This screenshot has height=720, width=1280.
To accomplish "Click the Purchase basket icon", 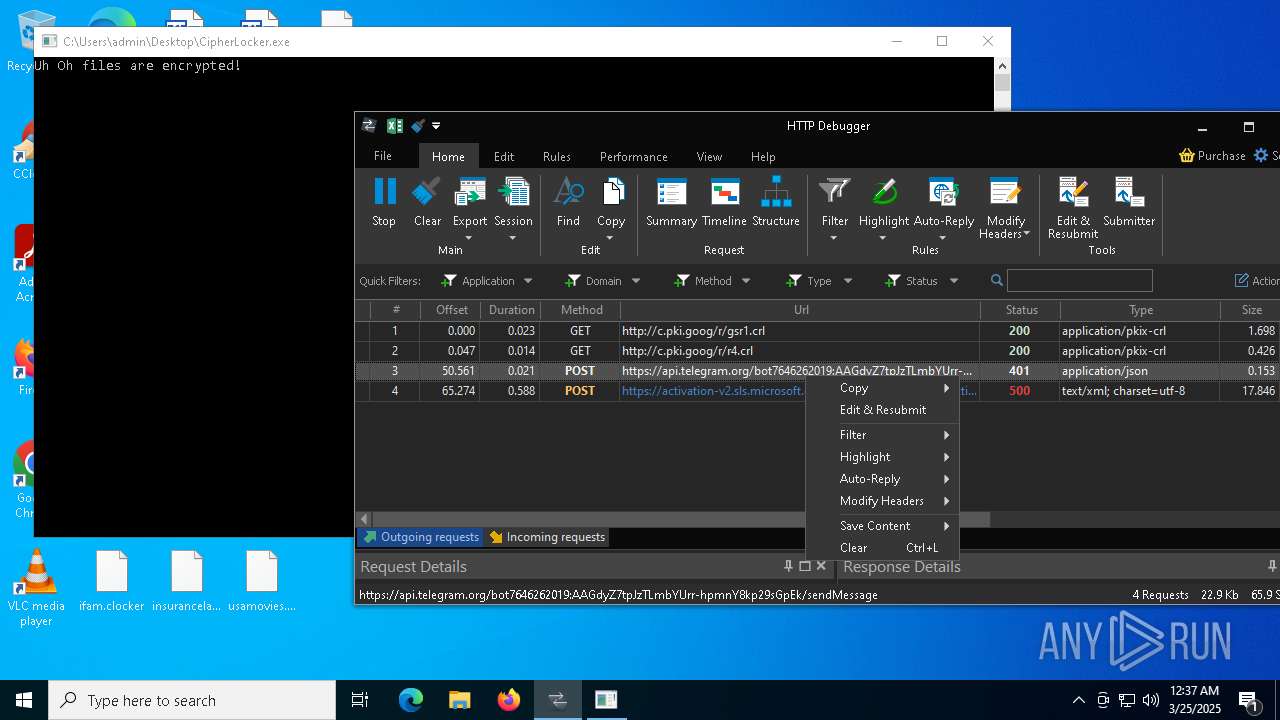I will coord(1187,155).
